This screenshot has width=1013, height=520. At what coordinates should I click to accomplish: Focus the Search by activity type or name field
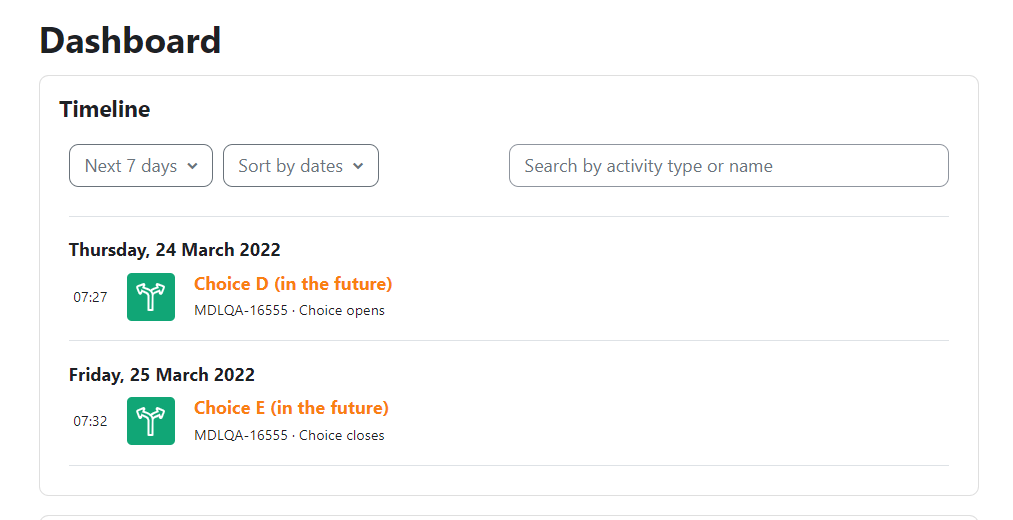point(729,166)
